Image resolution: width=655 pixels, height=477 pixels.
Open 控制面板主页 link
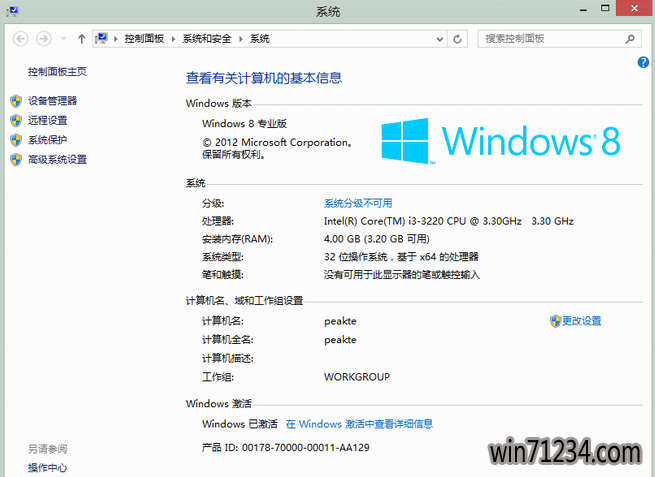point(57,72)
